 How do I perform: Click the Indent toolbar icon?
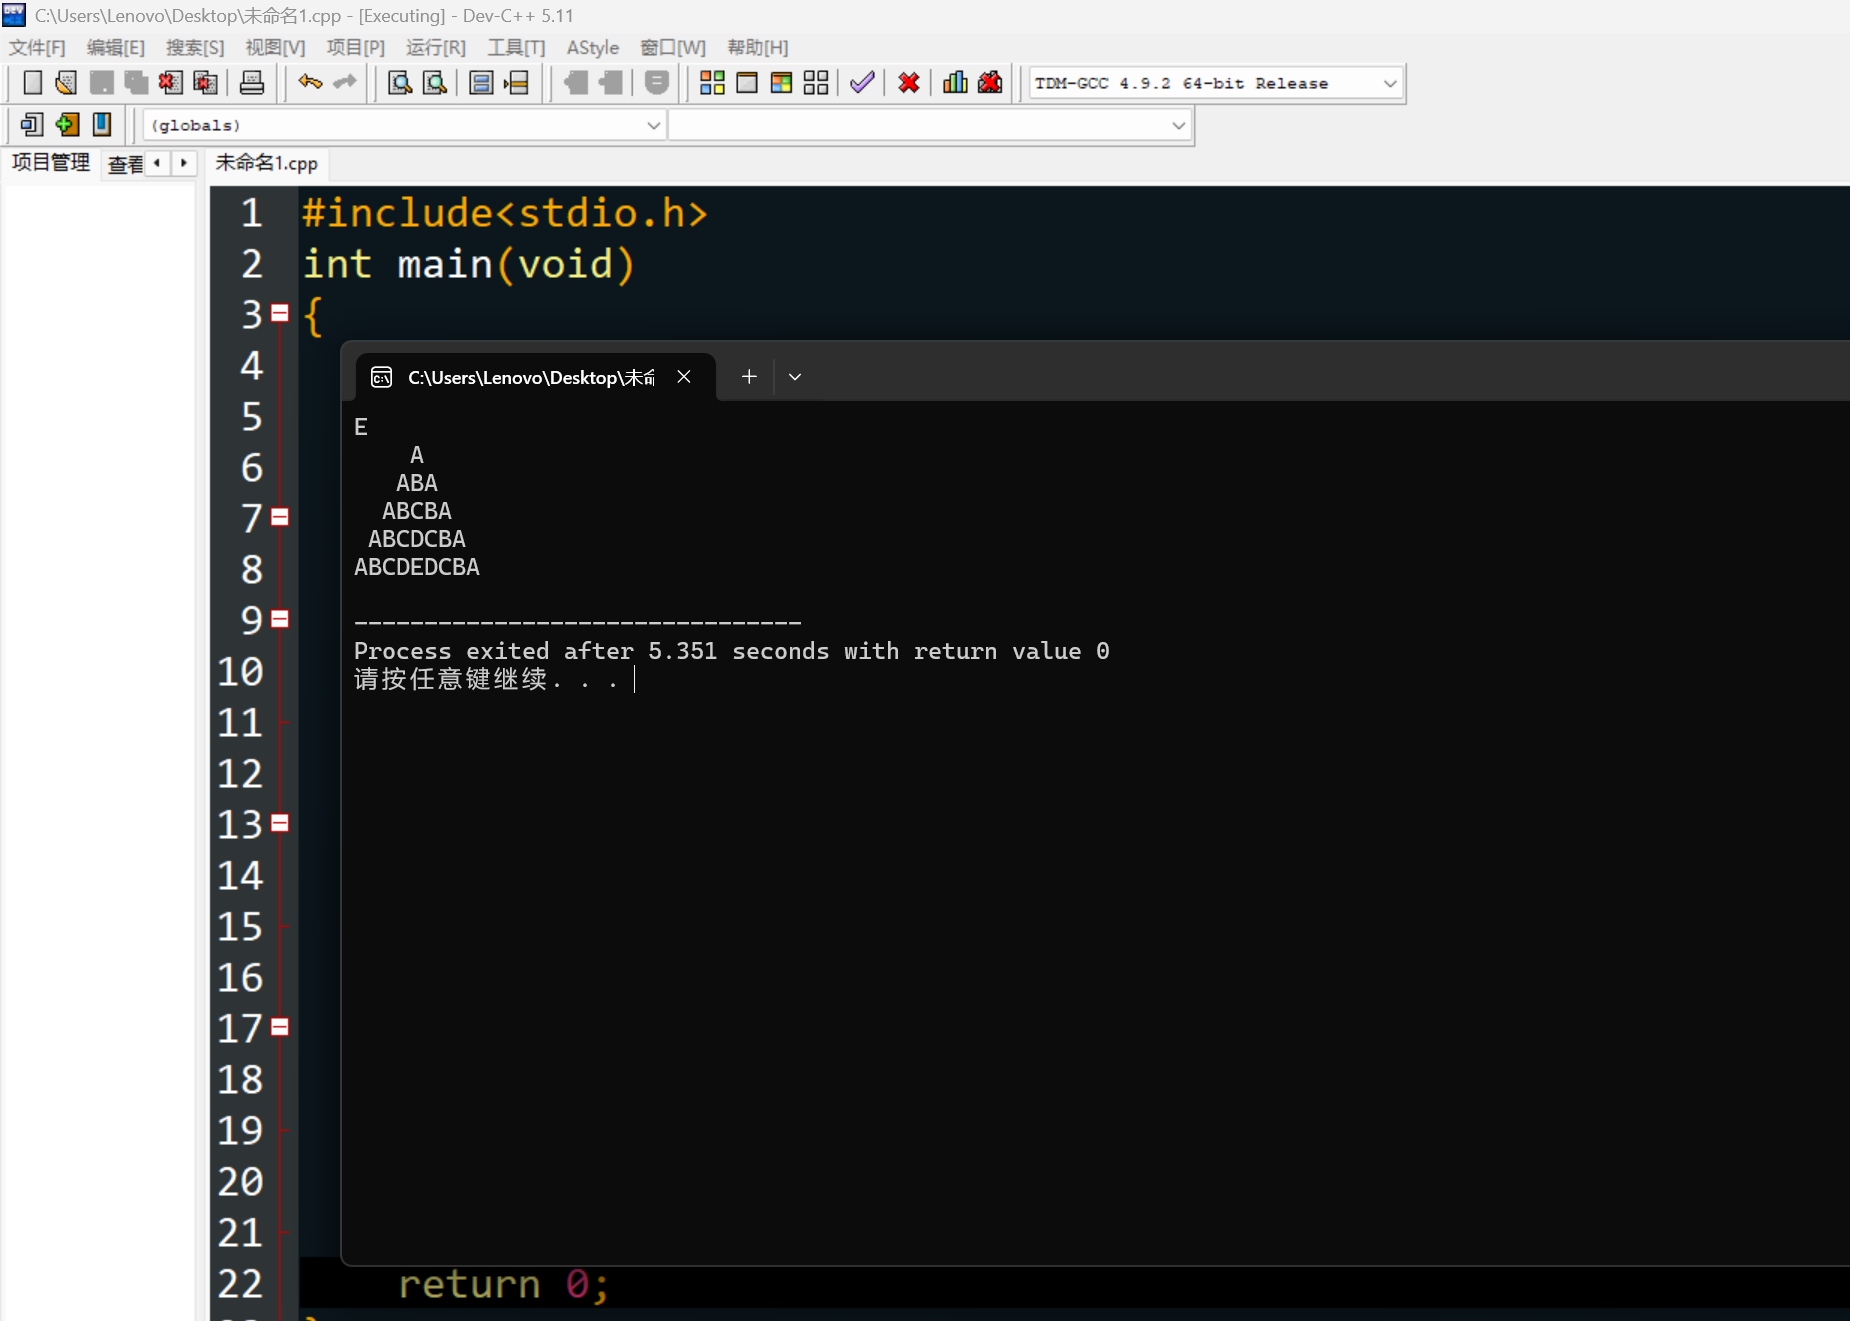(x=575, y=83)
